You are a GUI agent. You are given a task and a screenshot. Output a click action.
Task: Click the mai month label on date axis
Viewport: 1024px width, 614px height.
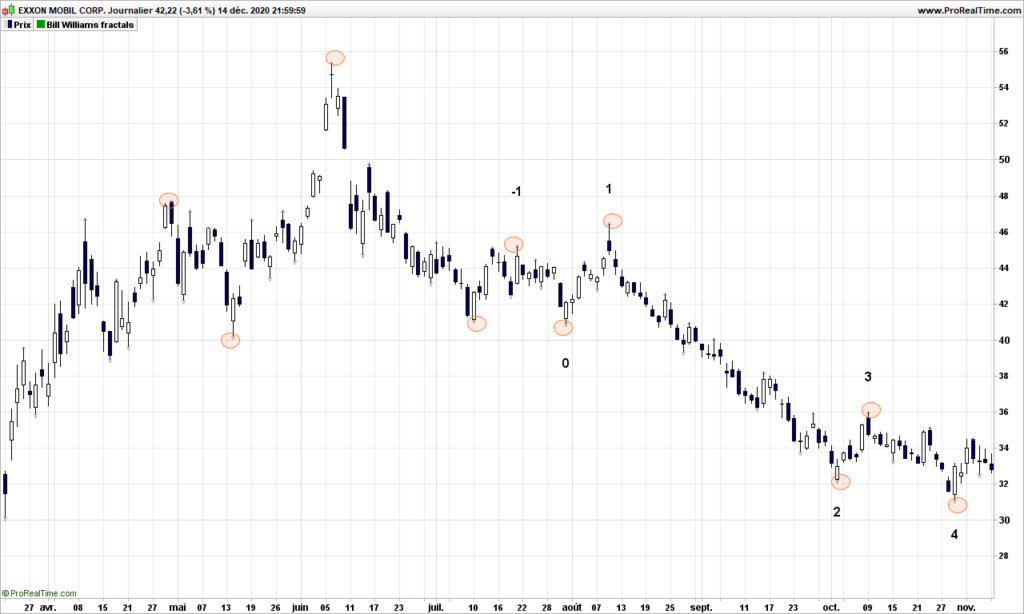click(178, 607)
